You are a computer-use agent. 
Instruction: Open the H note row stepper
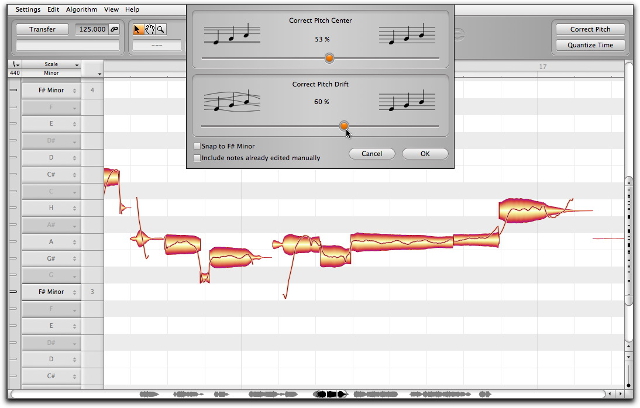point(74,208)
